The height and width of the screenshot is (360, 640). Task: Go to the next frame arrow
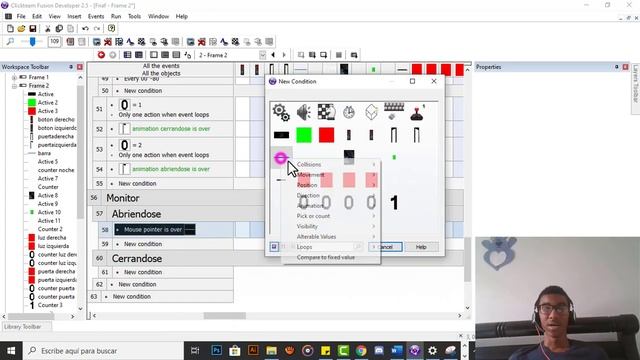point(284,55)
